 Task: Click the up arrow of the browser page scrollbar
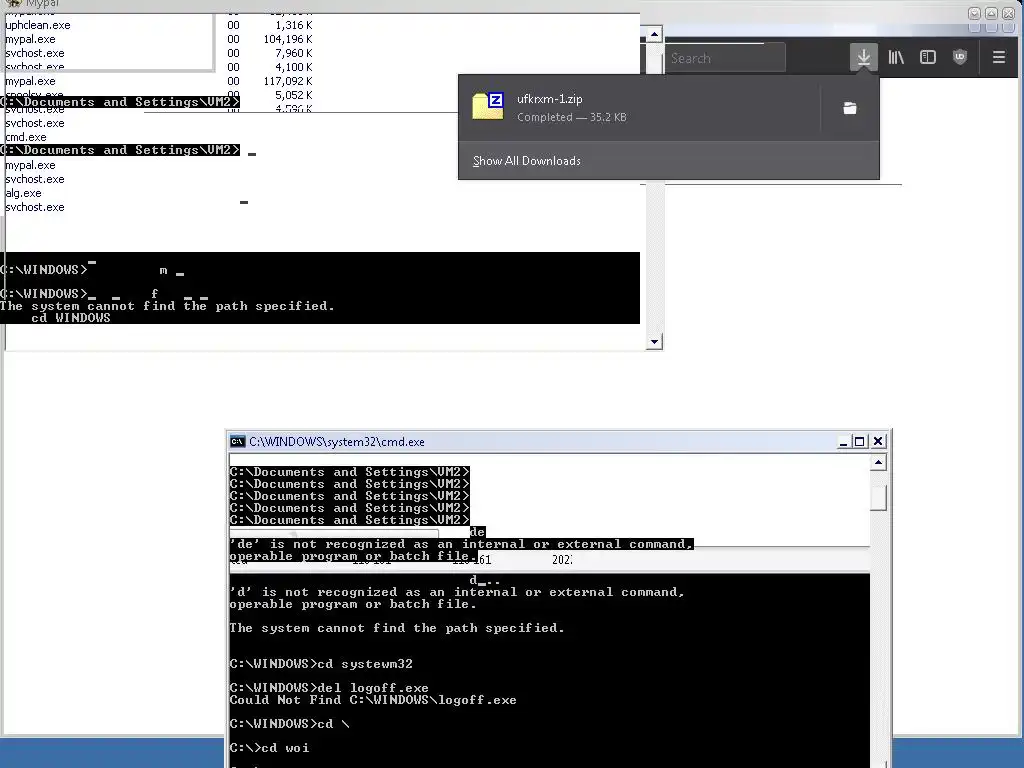654,34
